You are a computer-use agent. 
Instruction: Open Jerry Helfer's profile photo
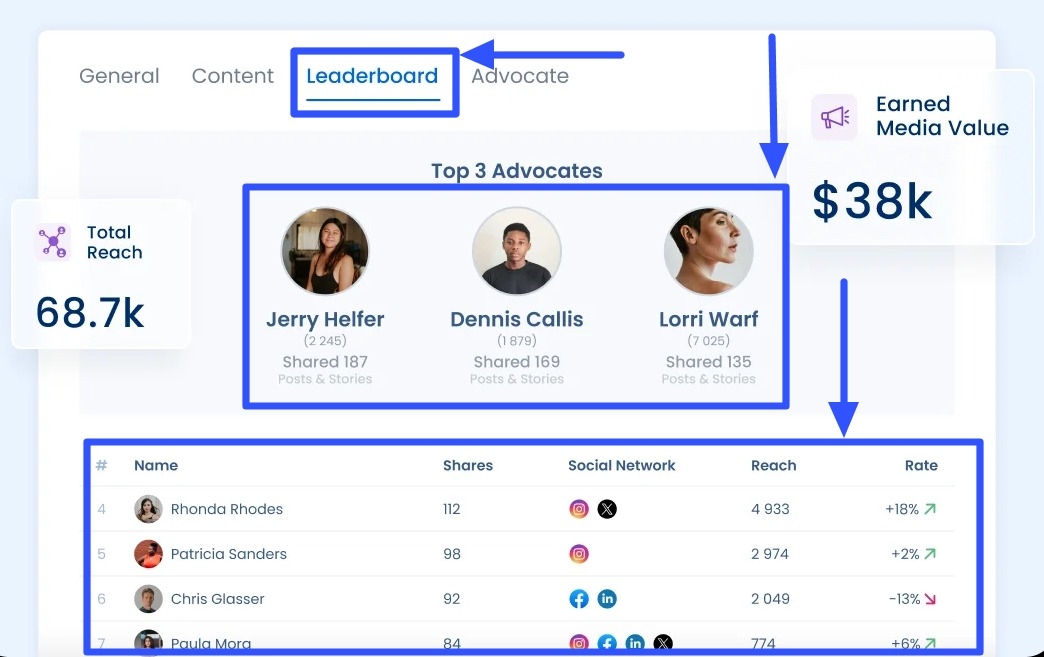tap(325, 250)
